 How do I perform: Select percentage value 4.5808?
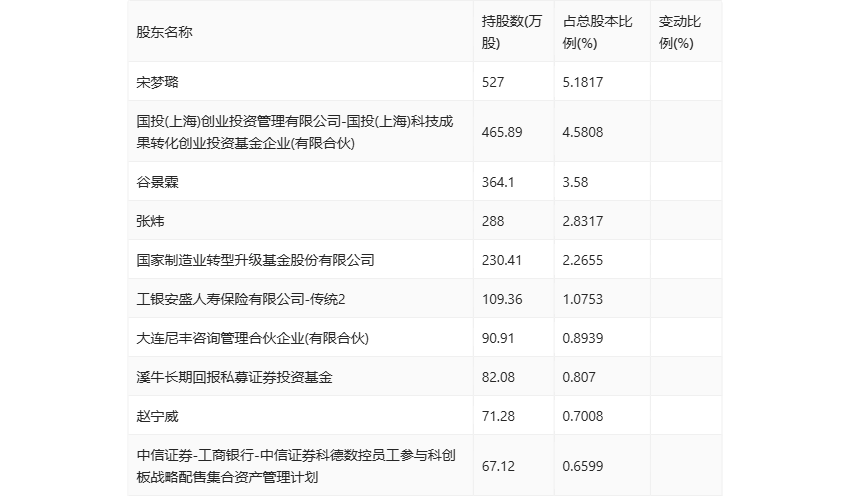point(583,132)
